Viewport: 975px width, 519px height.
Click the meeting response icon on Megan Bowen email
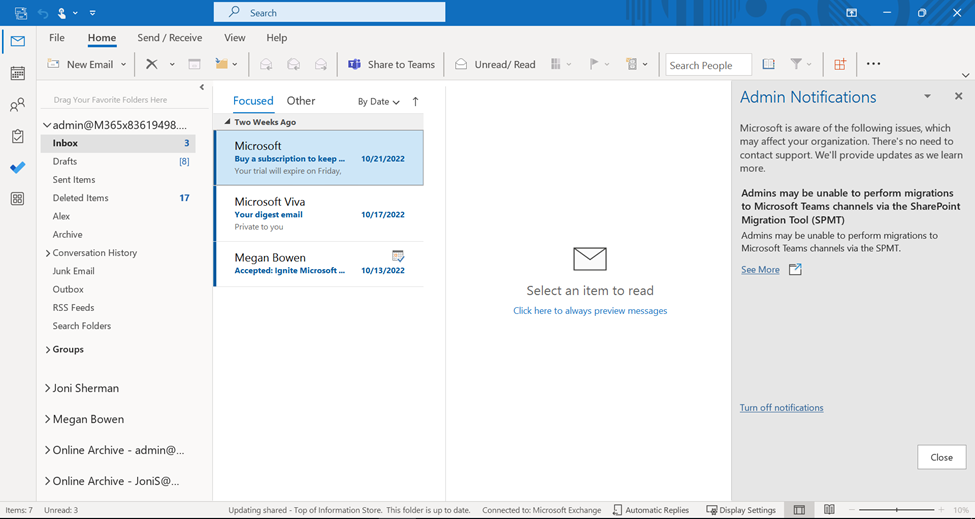[x=398, y=255]
